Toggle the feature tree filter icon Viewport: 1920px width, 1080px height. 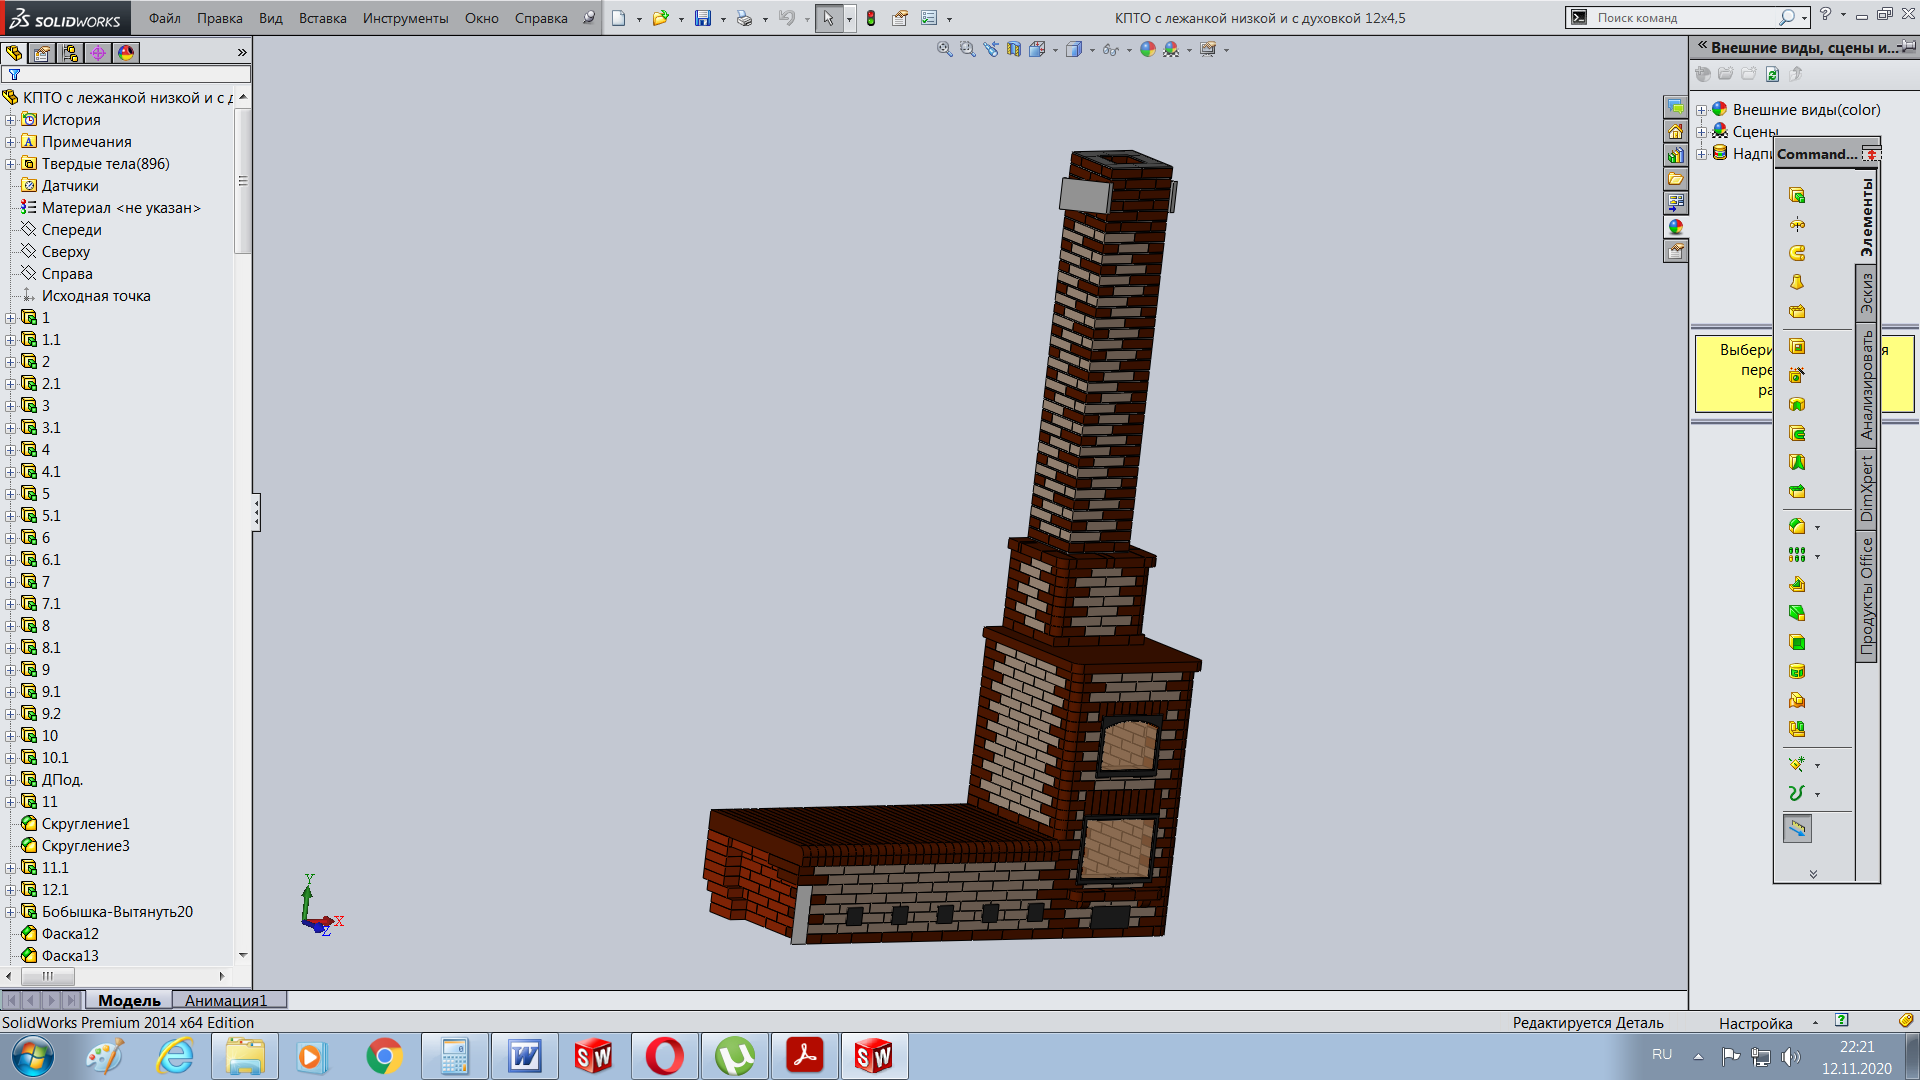(x=14, y=75)
